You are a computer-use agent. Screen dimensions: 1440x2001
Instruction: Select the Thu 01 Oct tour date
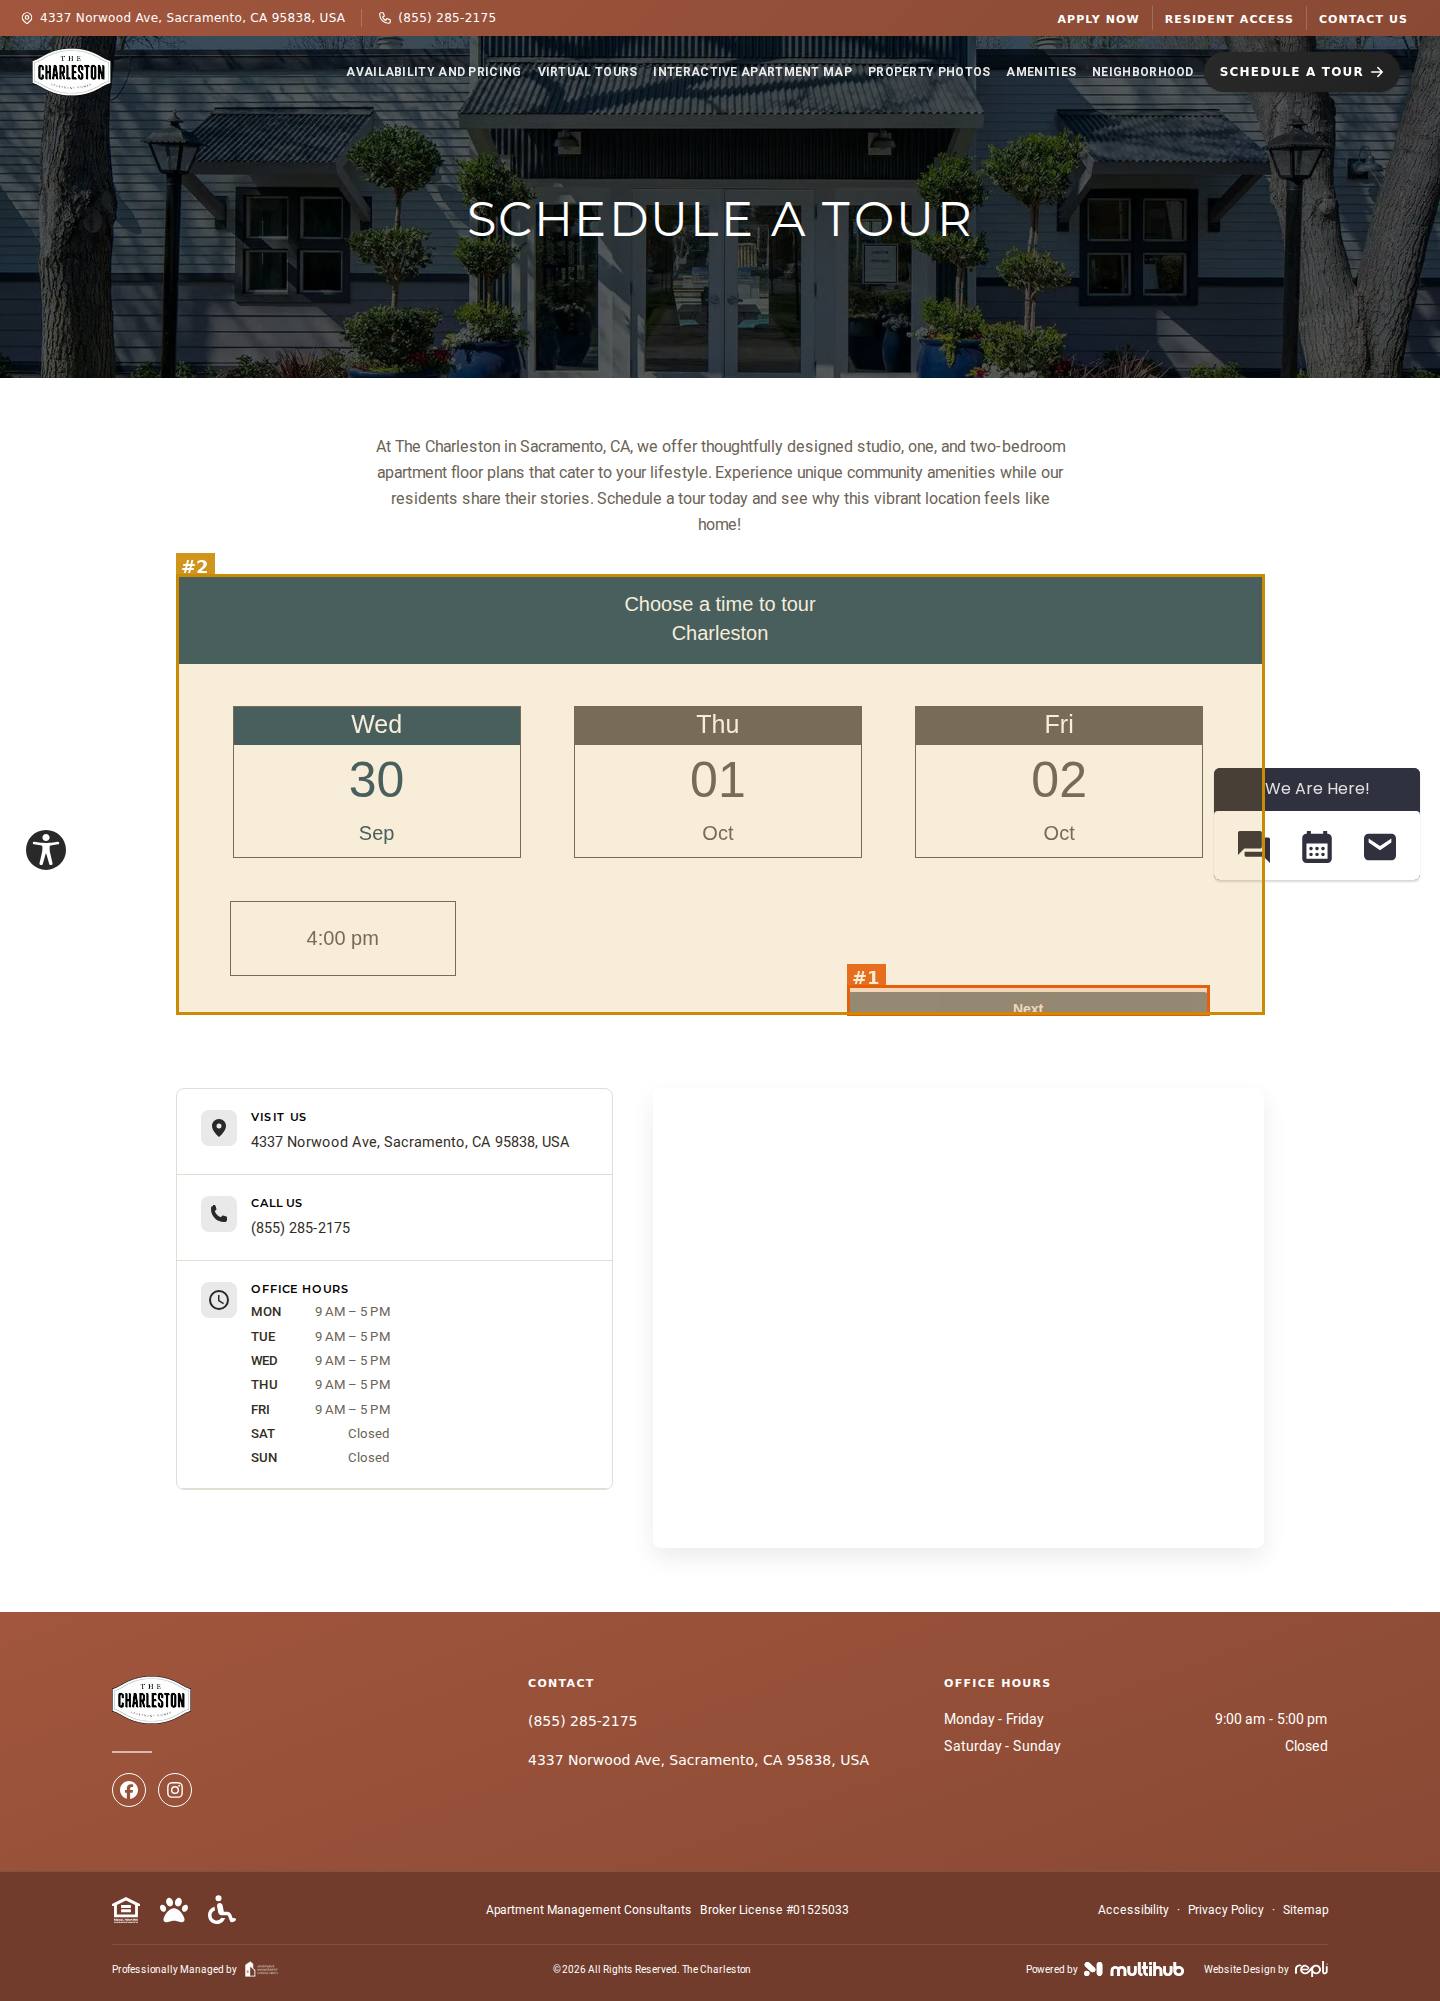(x=718, y=782)
